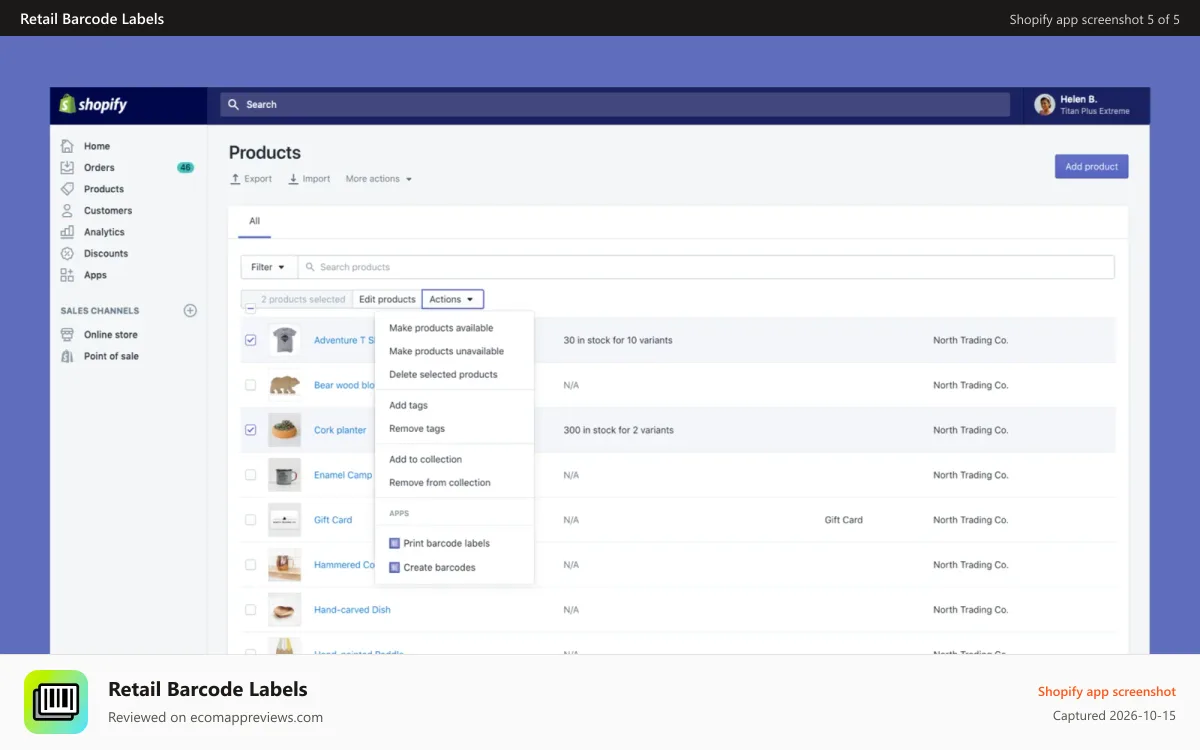1200x750 pixels.
Task: Click the Retail Barcode Labels app logo
Action: (x=56, y=702)
